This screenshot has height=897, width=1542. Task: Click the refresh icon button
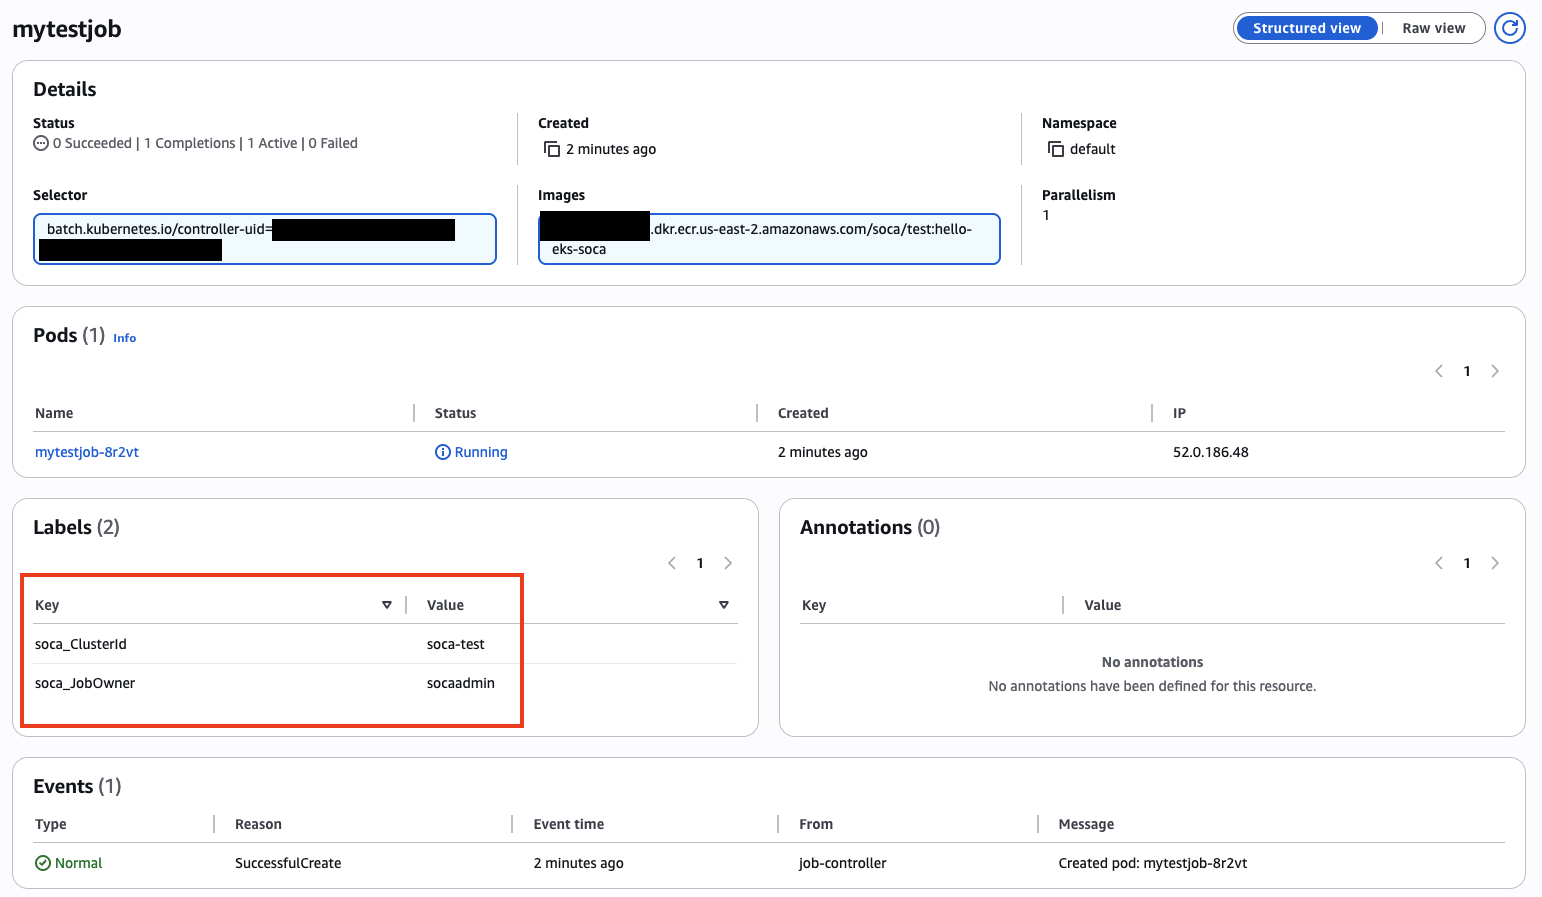pos(1509,28)
